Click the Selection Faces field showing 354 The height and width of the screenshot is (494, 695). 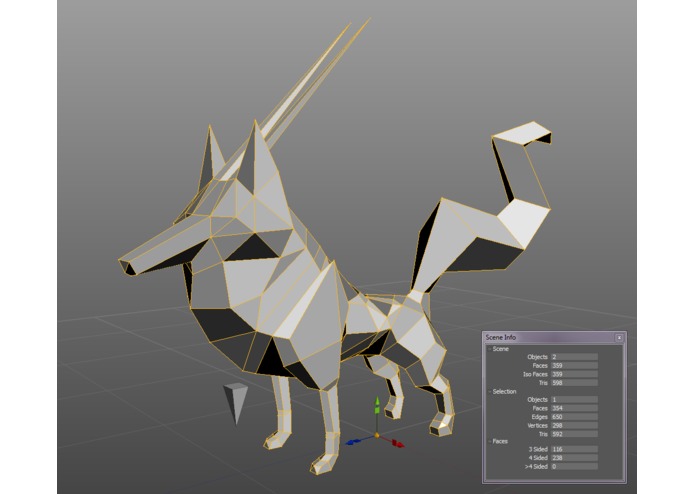(574, 408)
